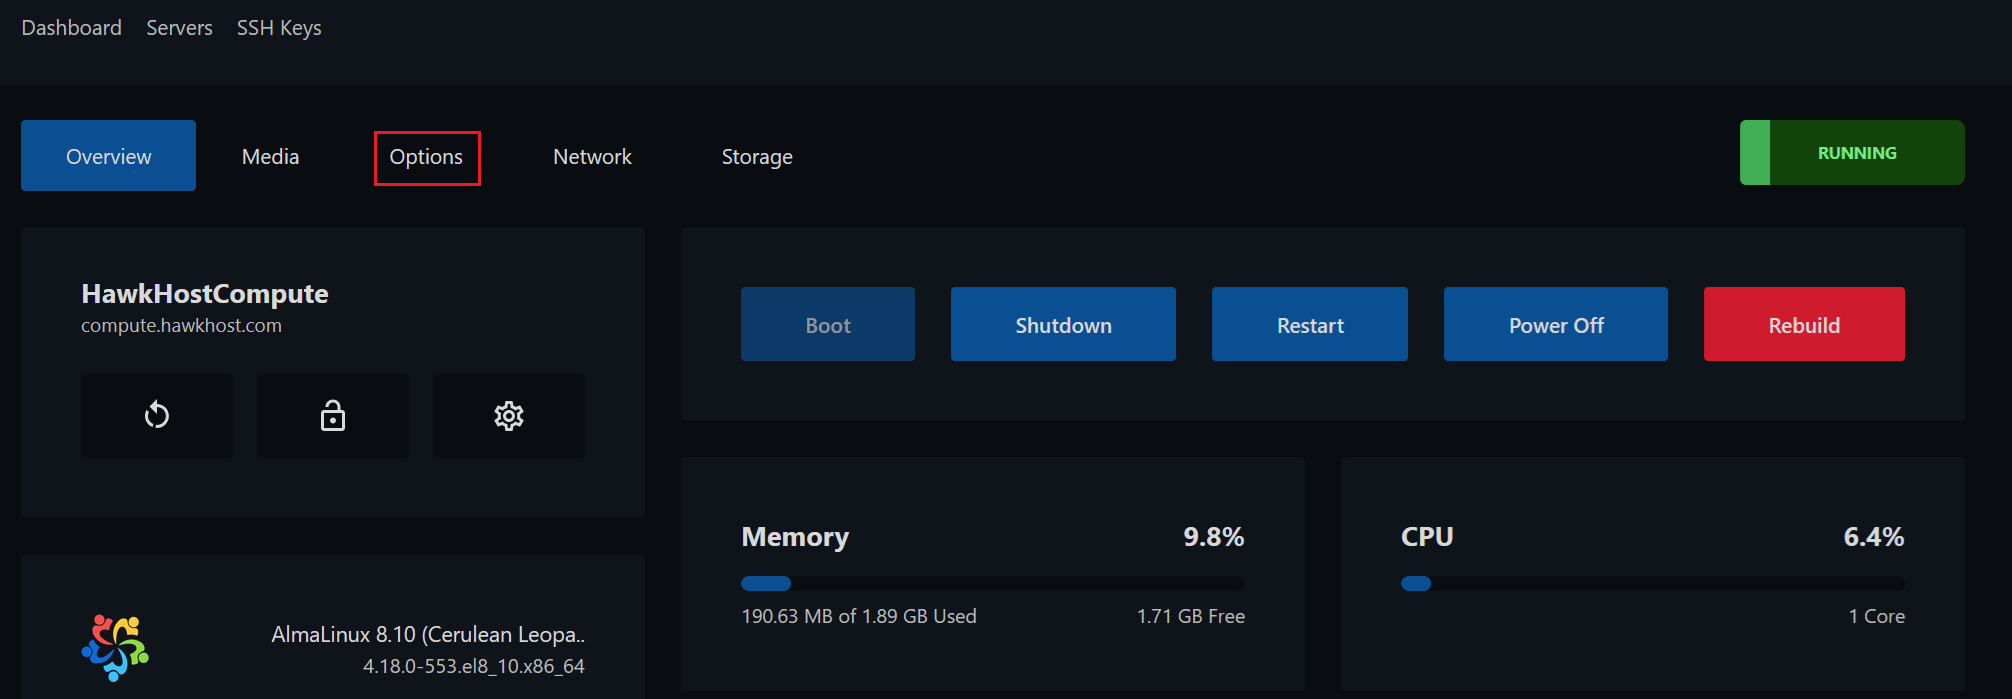The height and width of the screenshot is (699, 2012).
Task: Click the CPU usage progress bar
Action: (1653, 583)
